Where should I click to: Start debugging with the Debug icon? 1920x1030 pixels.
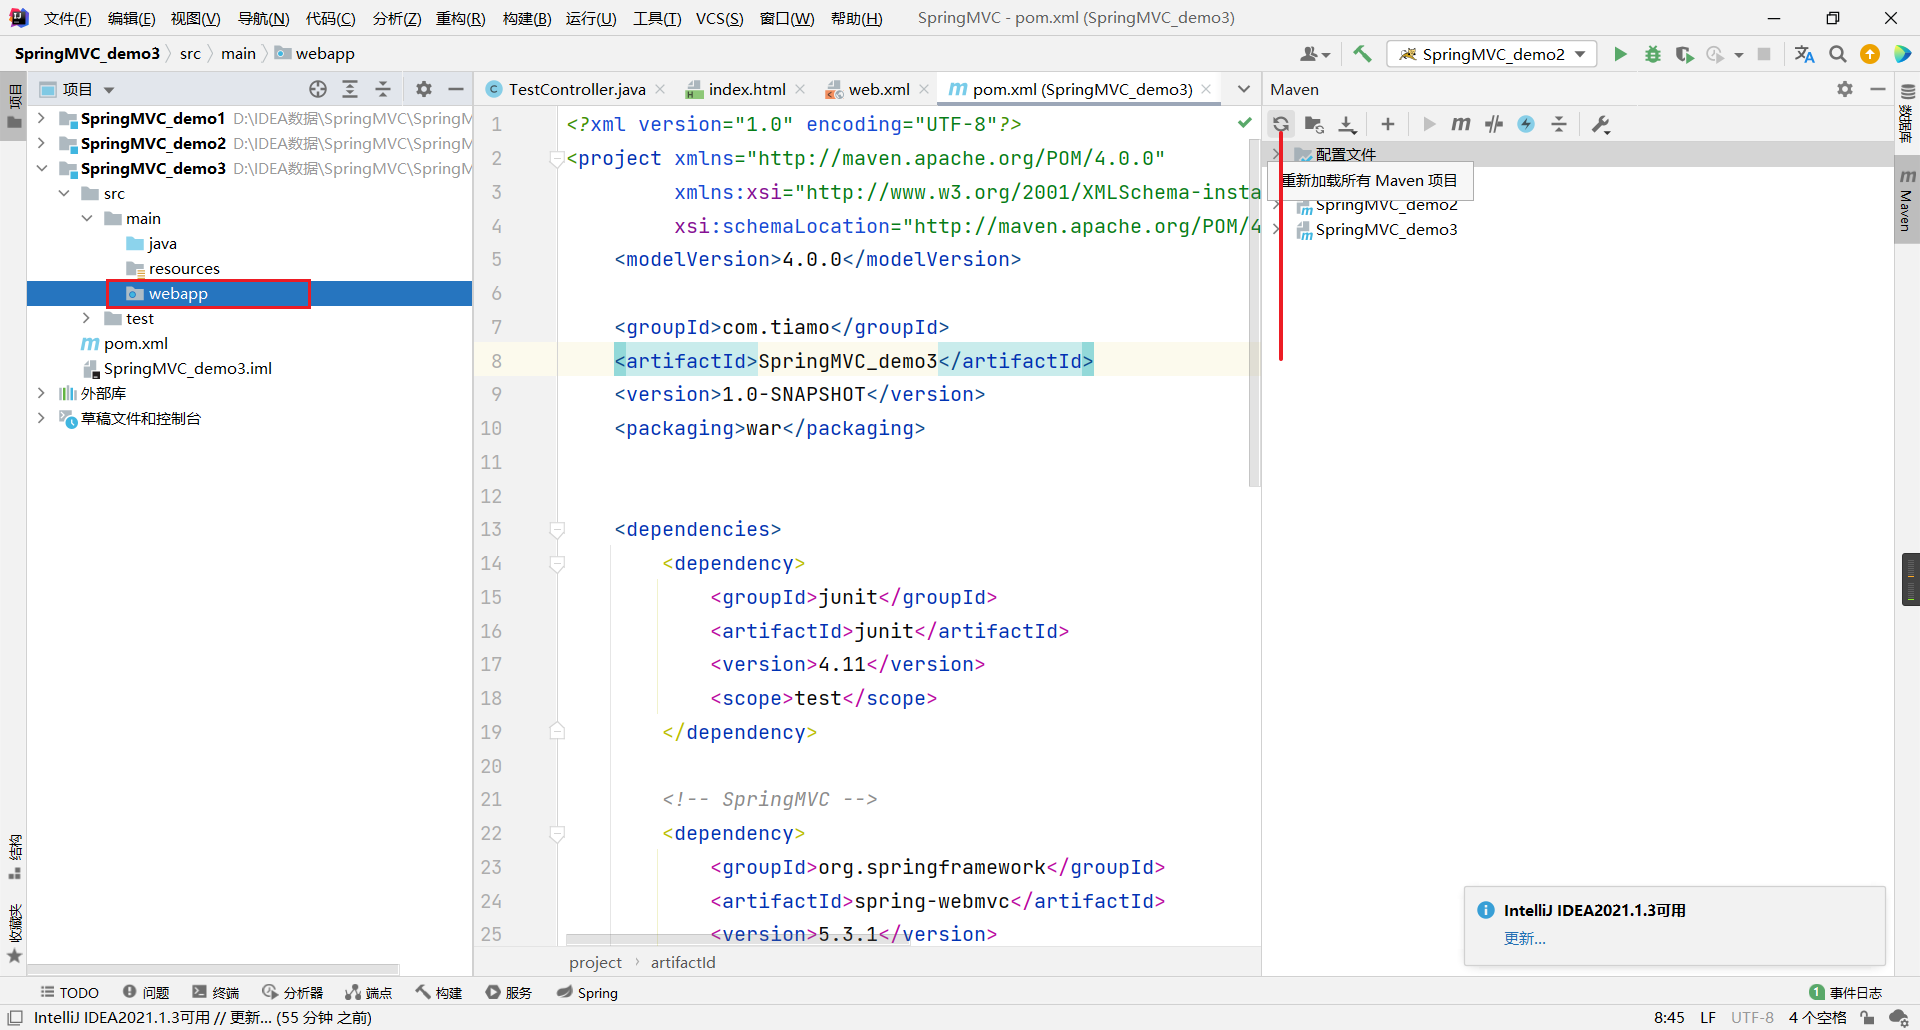coord(1652,54)
